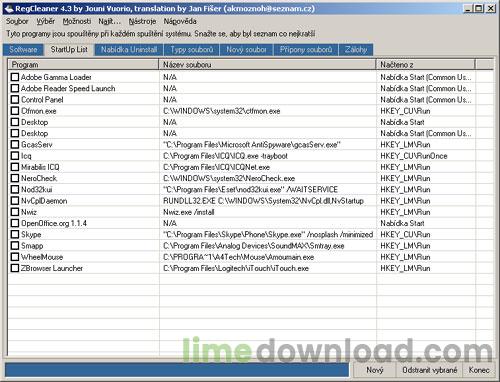Click the RegCleaner title bar icon
This screenshot has height=382, width=500.
point(9,9)
